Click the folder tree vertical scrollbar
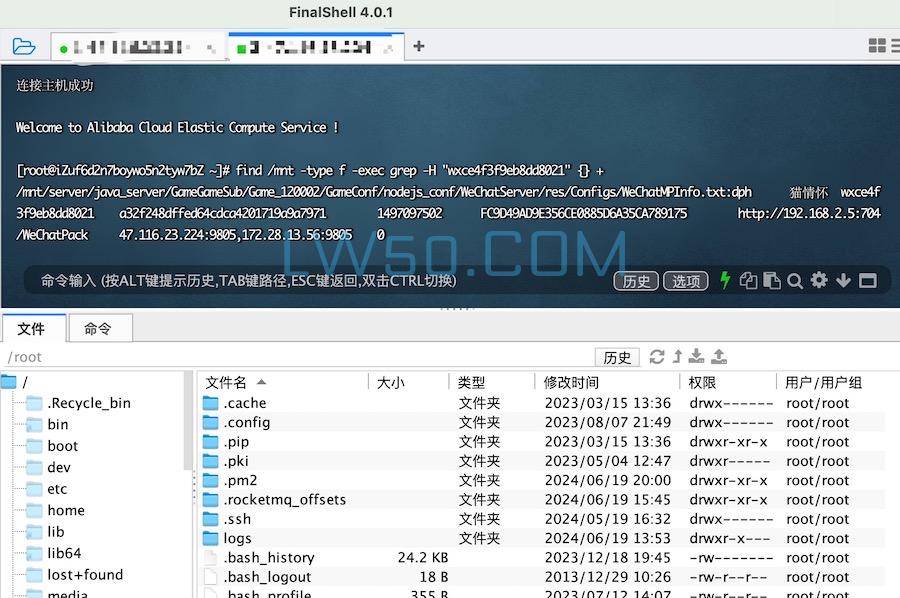The image size is (900, 598). pos(188,421)
